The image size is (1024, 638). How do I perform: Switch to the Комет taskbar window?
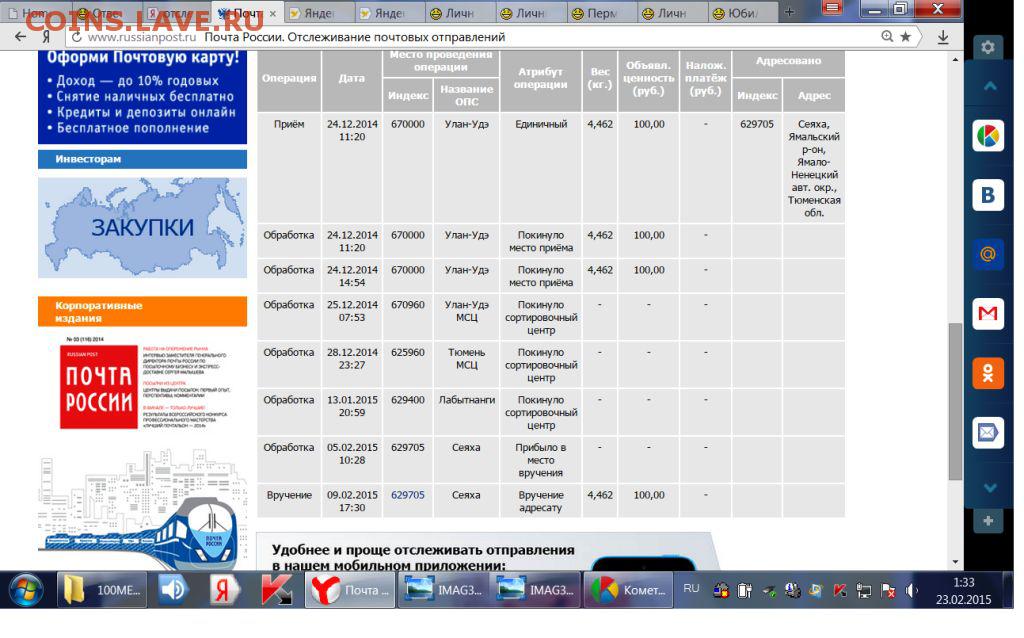tap(628, 590)
